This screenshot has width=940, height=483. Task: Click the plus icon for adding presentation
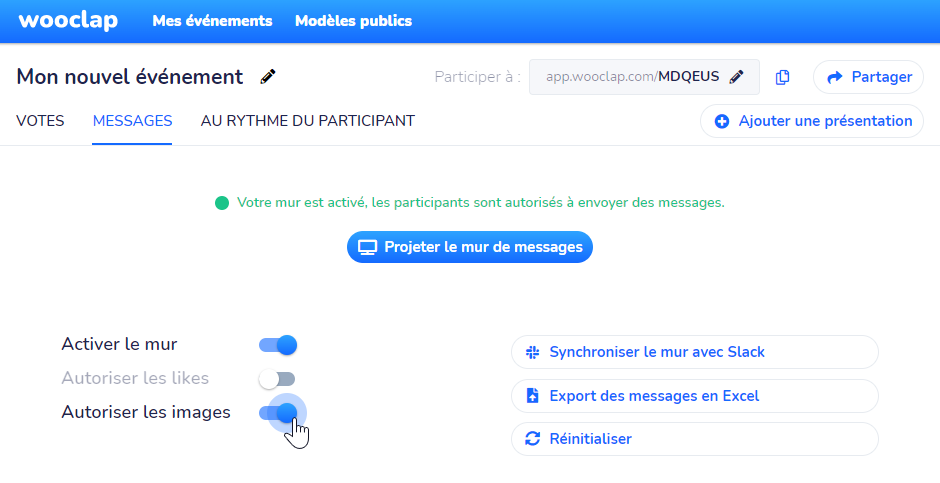(722, 121)
